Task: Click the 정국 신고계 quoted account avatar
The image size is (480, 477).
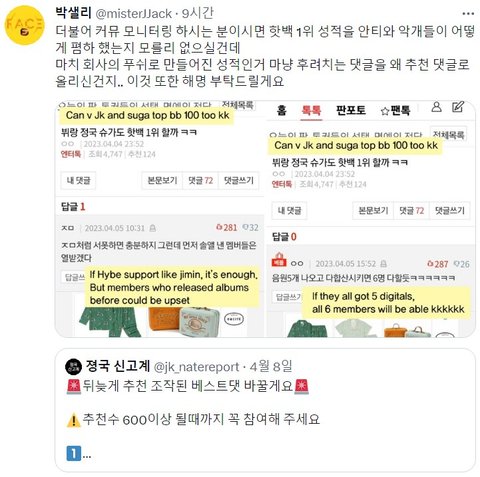Action: point(73,367)
